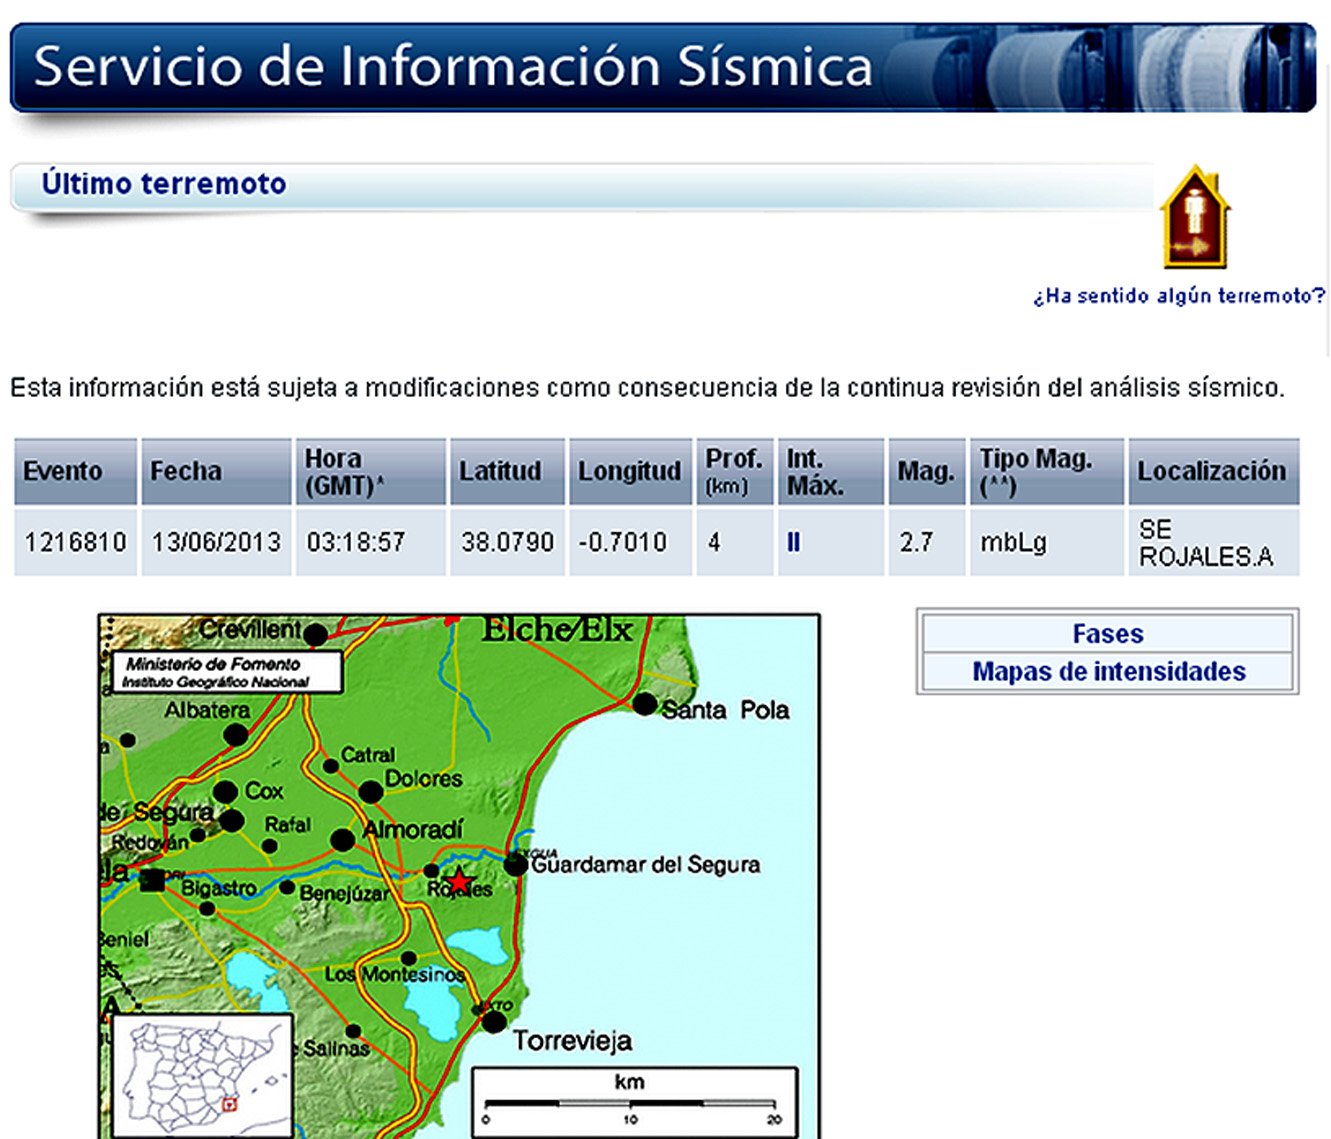Click the Evento column header

tap(75, 471)
